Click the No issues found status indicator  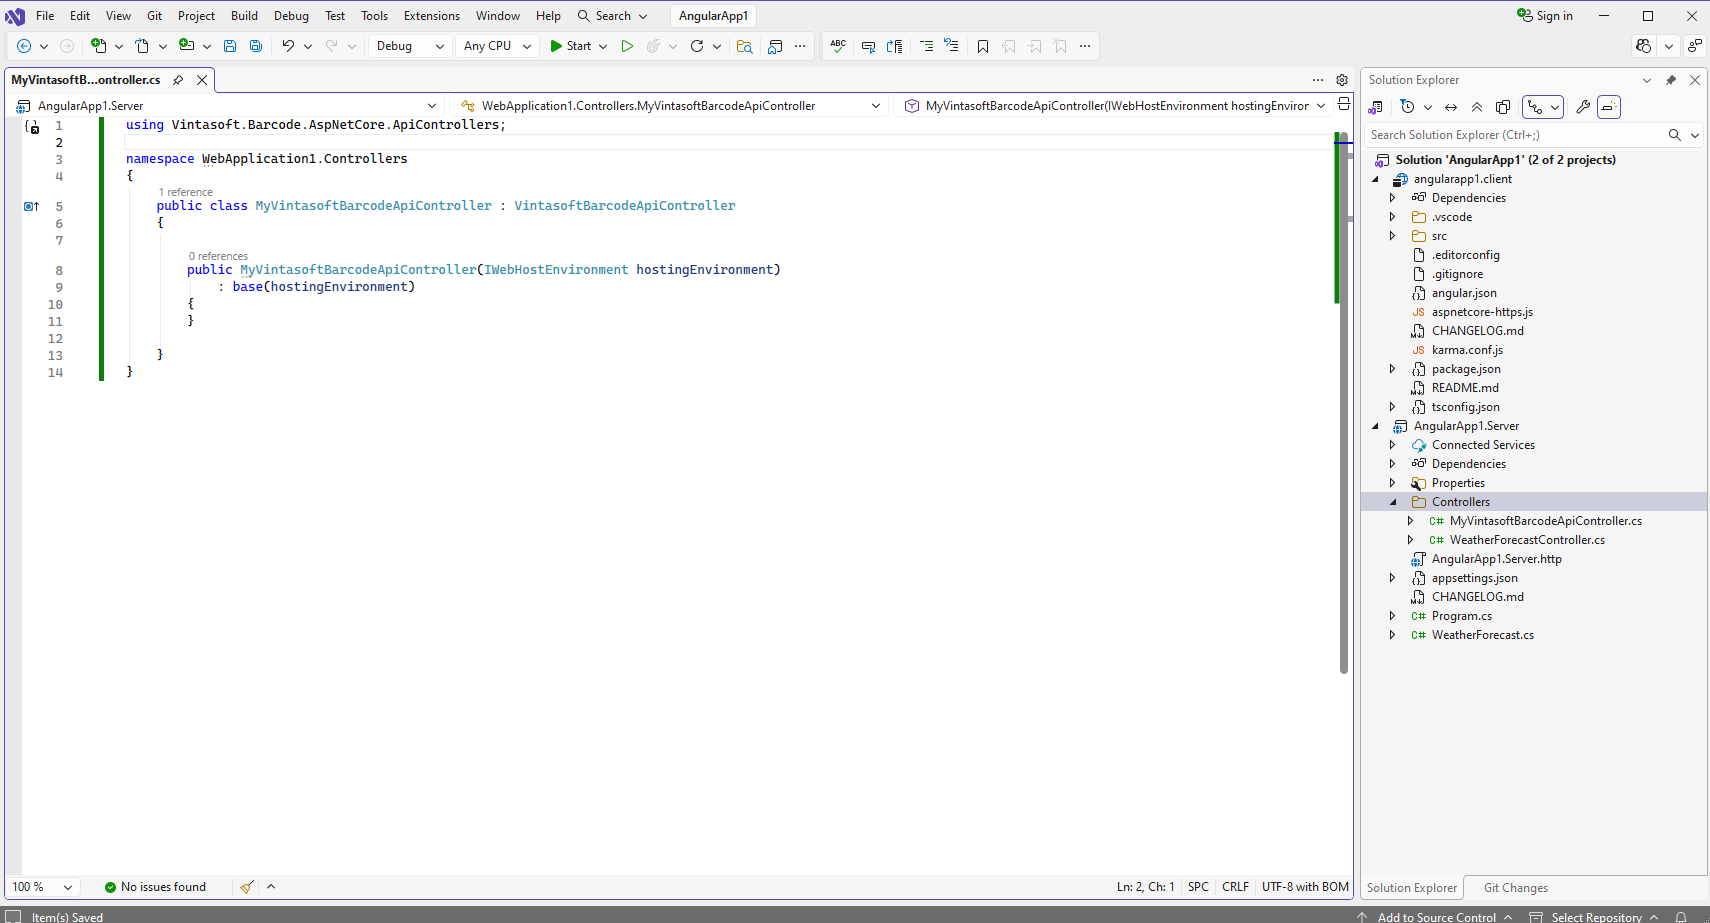(x=155, y=887)
